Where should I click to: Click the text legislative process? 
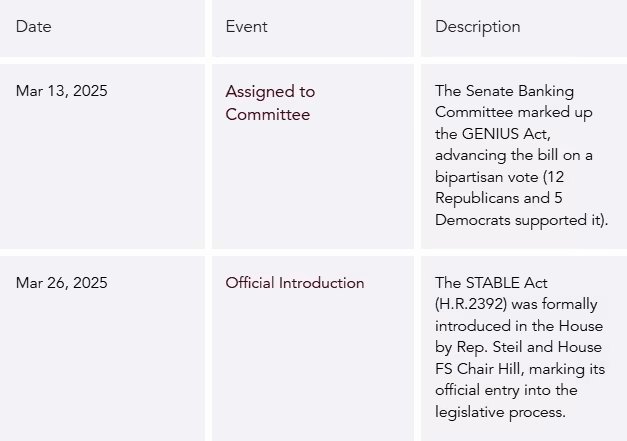[500, 412]
